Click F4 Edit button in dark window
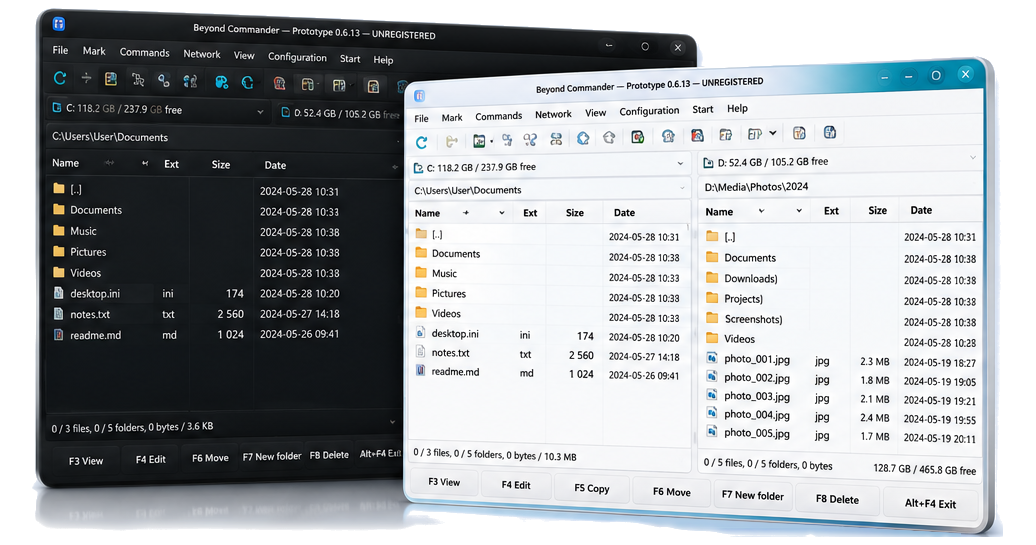Image resolution: width=1036 pixels, height=545 pixels. pos(151,459)
